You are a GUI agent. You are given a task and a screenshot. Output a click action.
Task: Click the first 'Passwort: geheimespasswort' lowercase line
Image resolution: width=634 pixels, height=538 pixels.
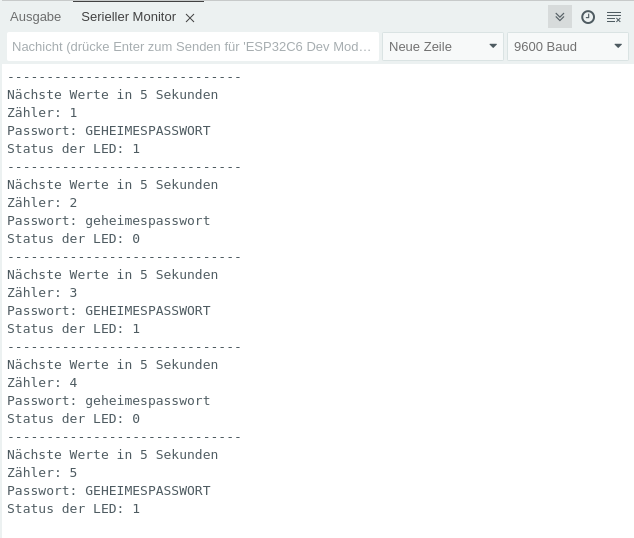pos(108,221)
